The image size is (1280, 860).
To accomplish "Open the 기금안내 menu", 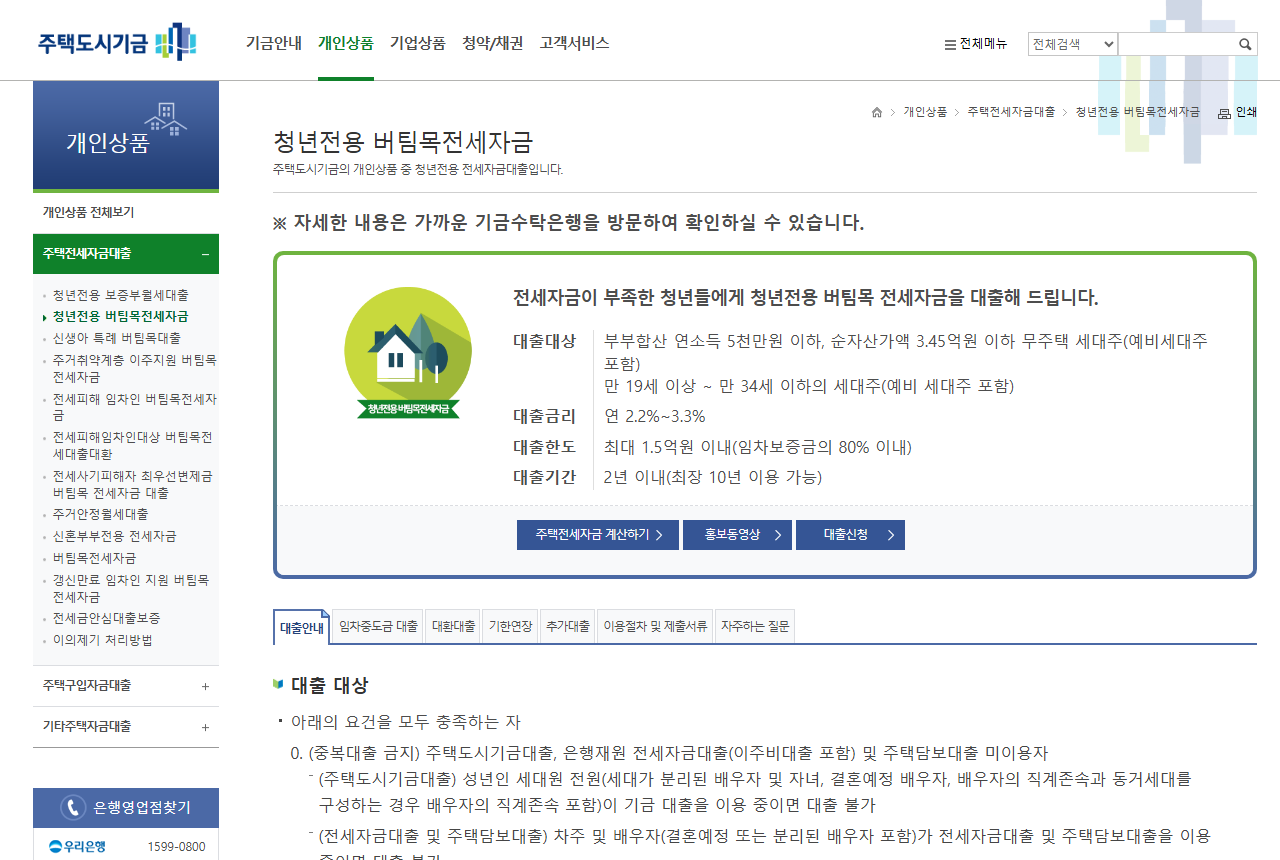I will click(273, 43).
